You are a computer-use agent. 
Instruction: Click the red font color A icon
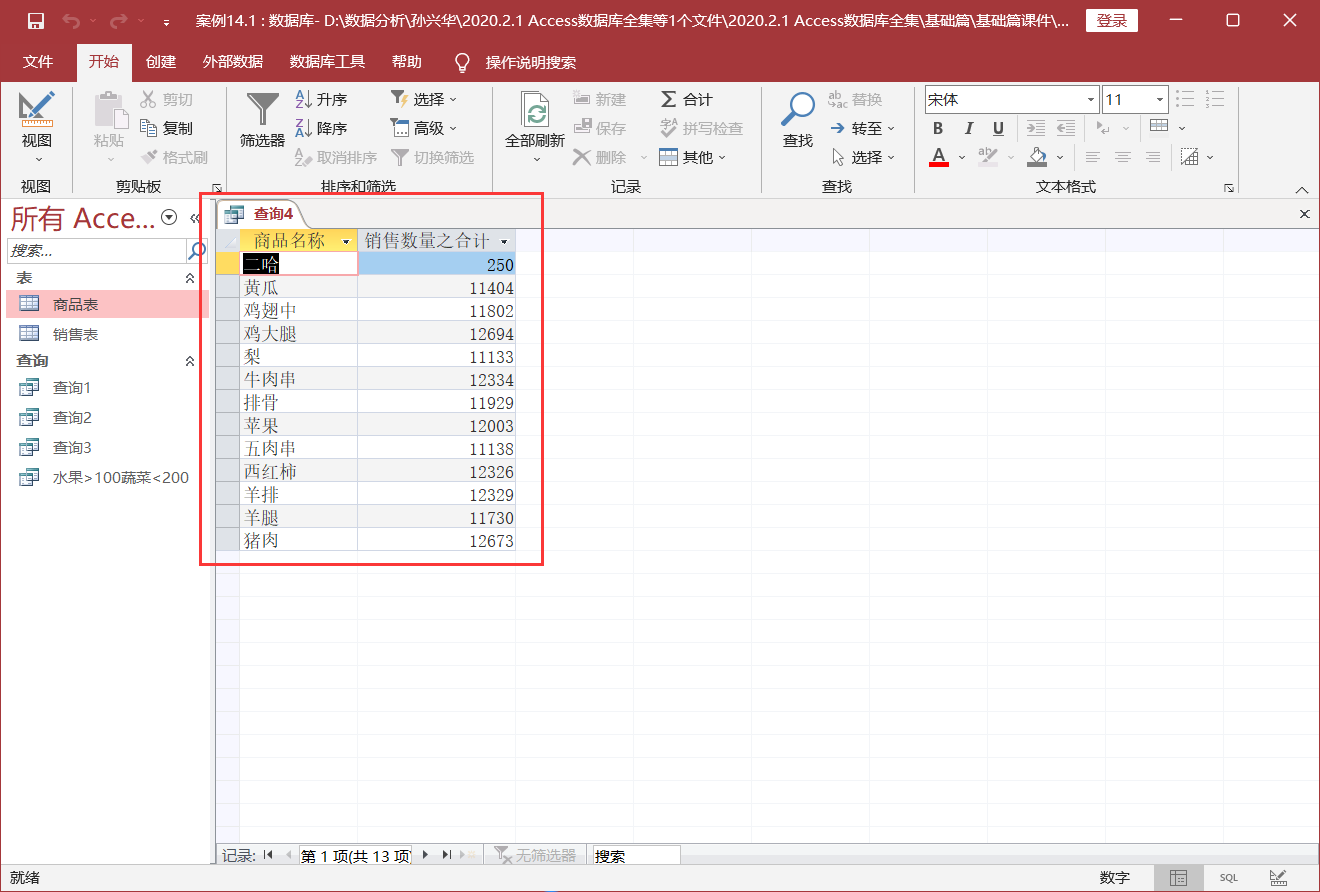[x=938, y=157]
